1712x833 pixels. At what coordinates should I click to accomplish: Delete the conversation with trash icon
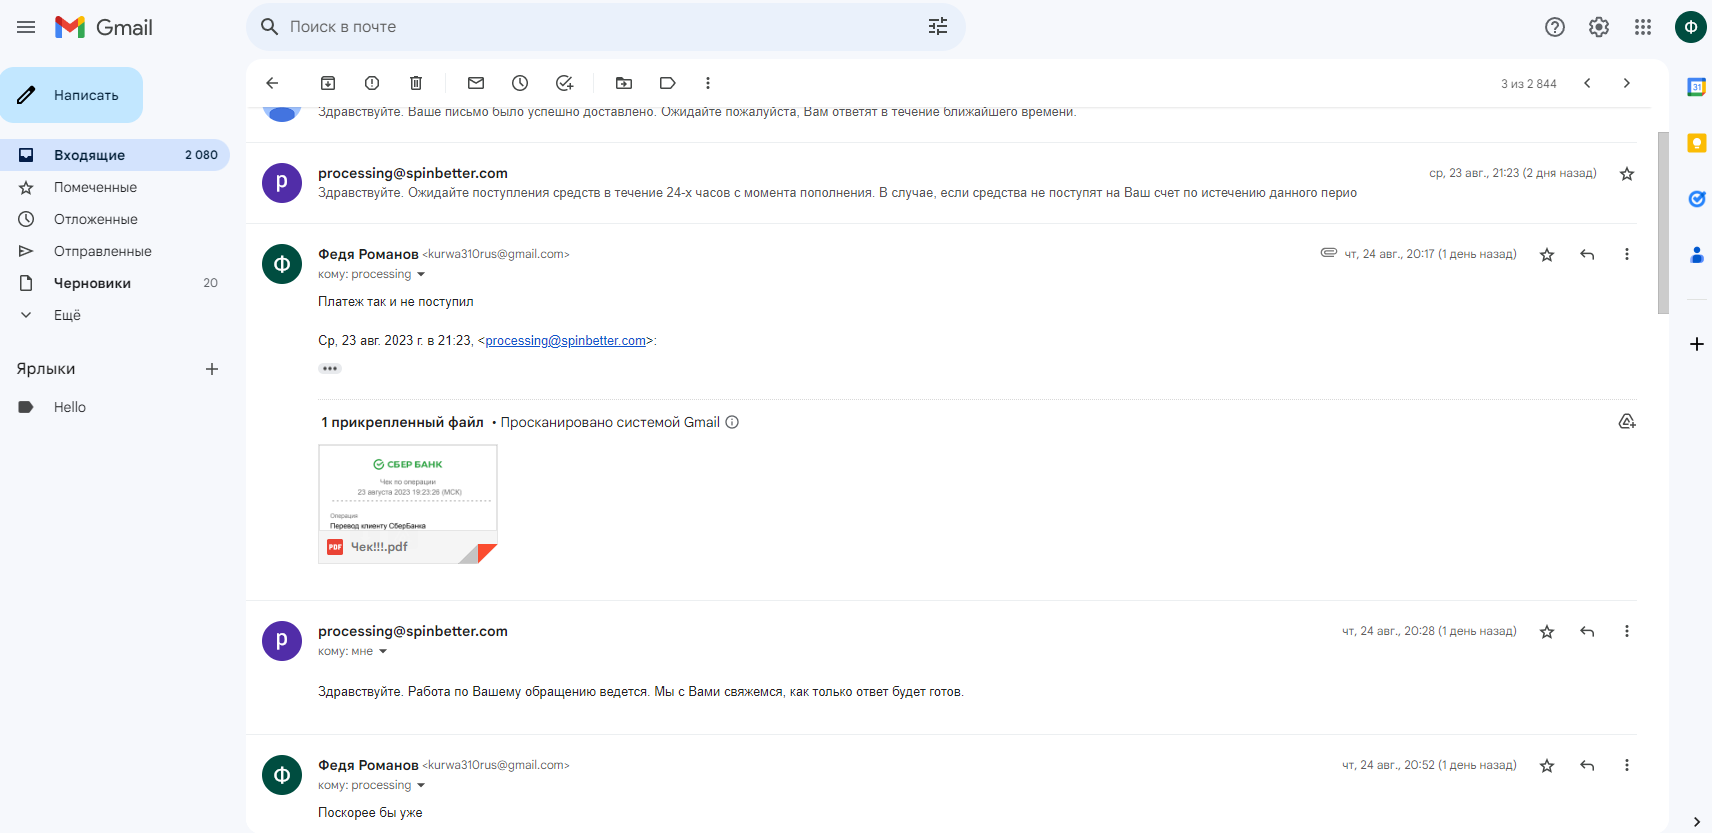pos(416,83)
